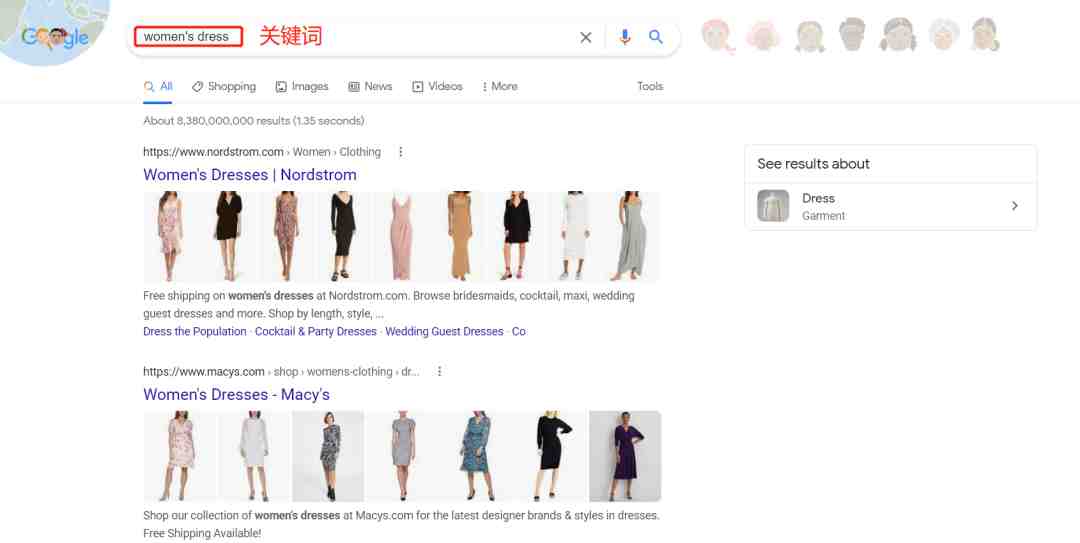1080x543 pixels.
Task: Click the result count text 'About 8,380,000,000 results'
Action: [x=216, y=121]
